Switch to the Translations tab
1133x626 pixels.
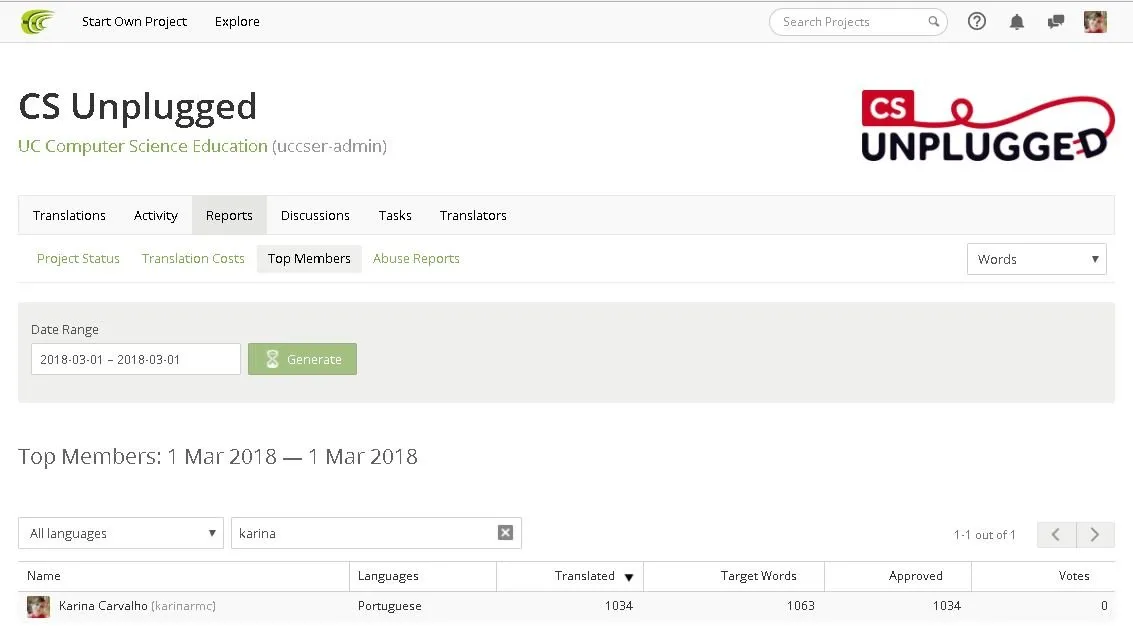[69, 215]
